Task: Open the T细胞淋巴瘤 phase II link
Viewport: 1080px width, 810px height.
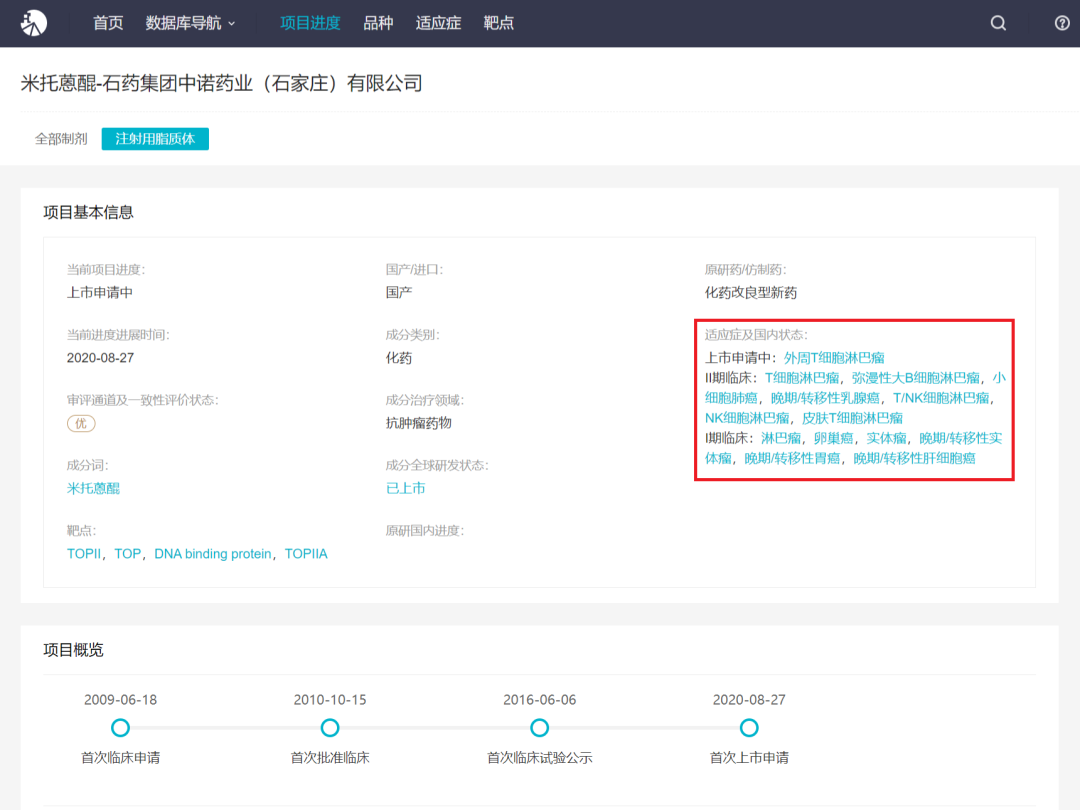Action: 802,377
